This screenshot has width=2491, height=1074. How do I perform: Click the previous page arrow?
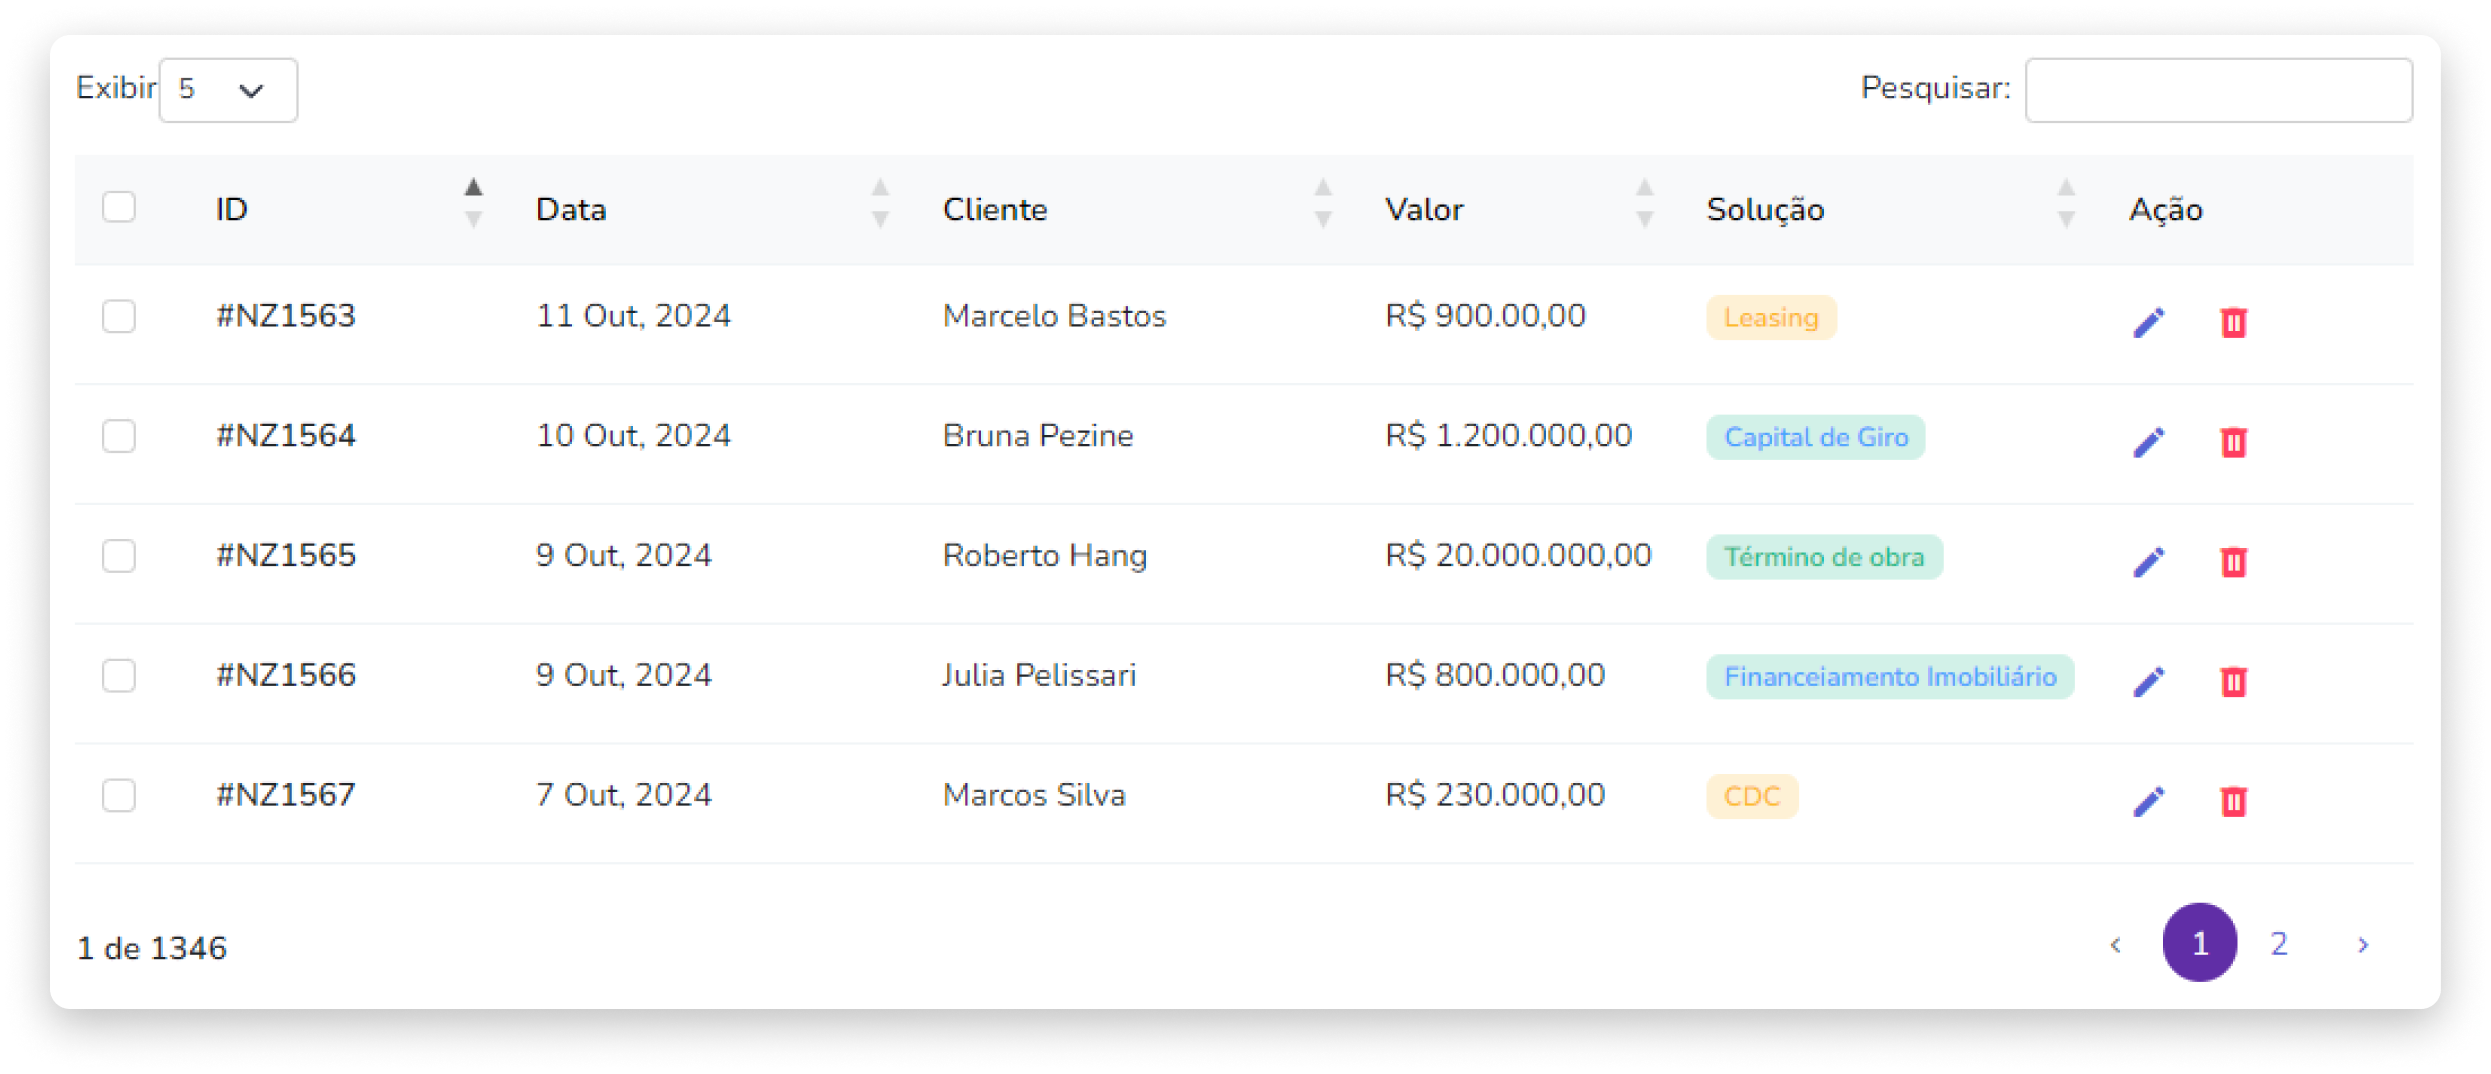[x=2115, y=944]
